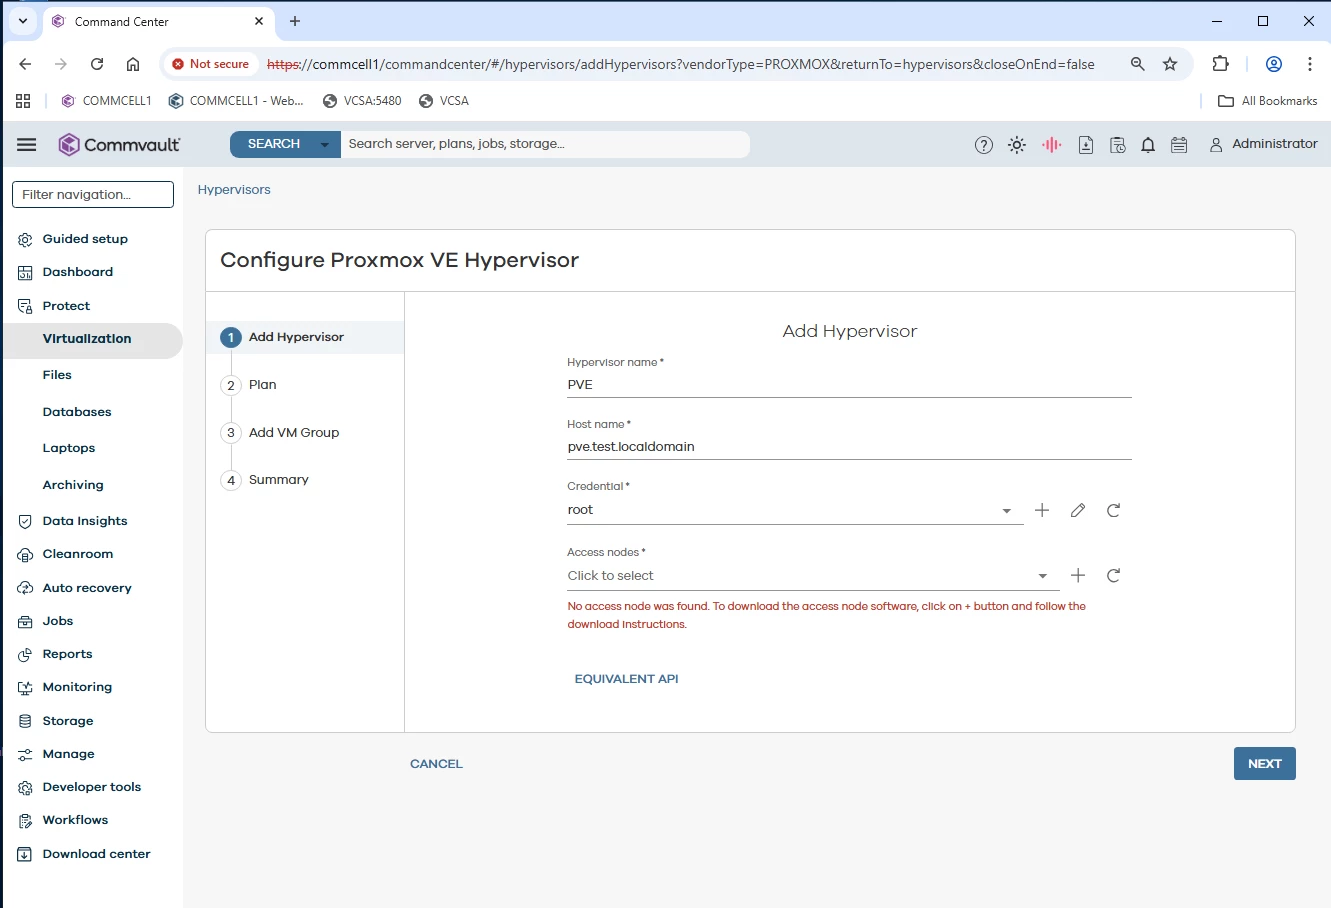Go to the browser home page
This screenshot has height=908, width=1331.
133,64
